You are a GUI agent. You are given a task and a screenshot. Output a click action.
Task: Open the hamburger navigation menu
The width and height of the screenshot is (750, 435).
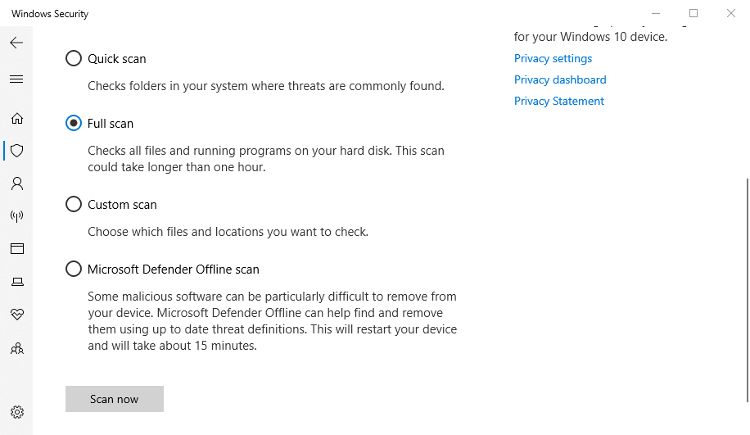(x=16, y=79)
